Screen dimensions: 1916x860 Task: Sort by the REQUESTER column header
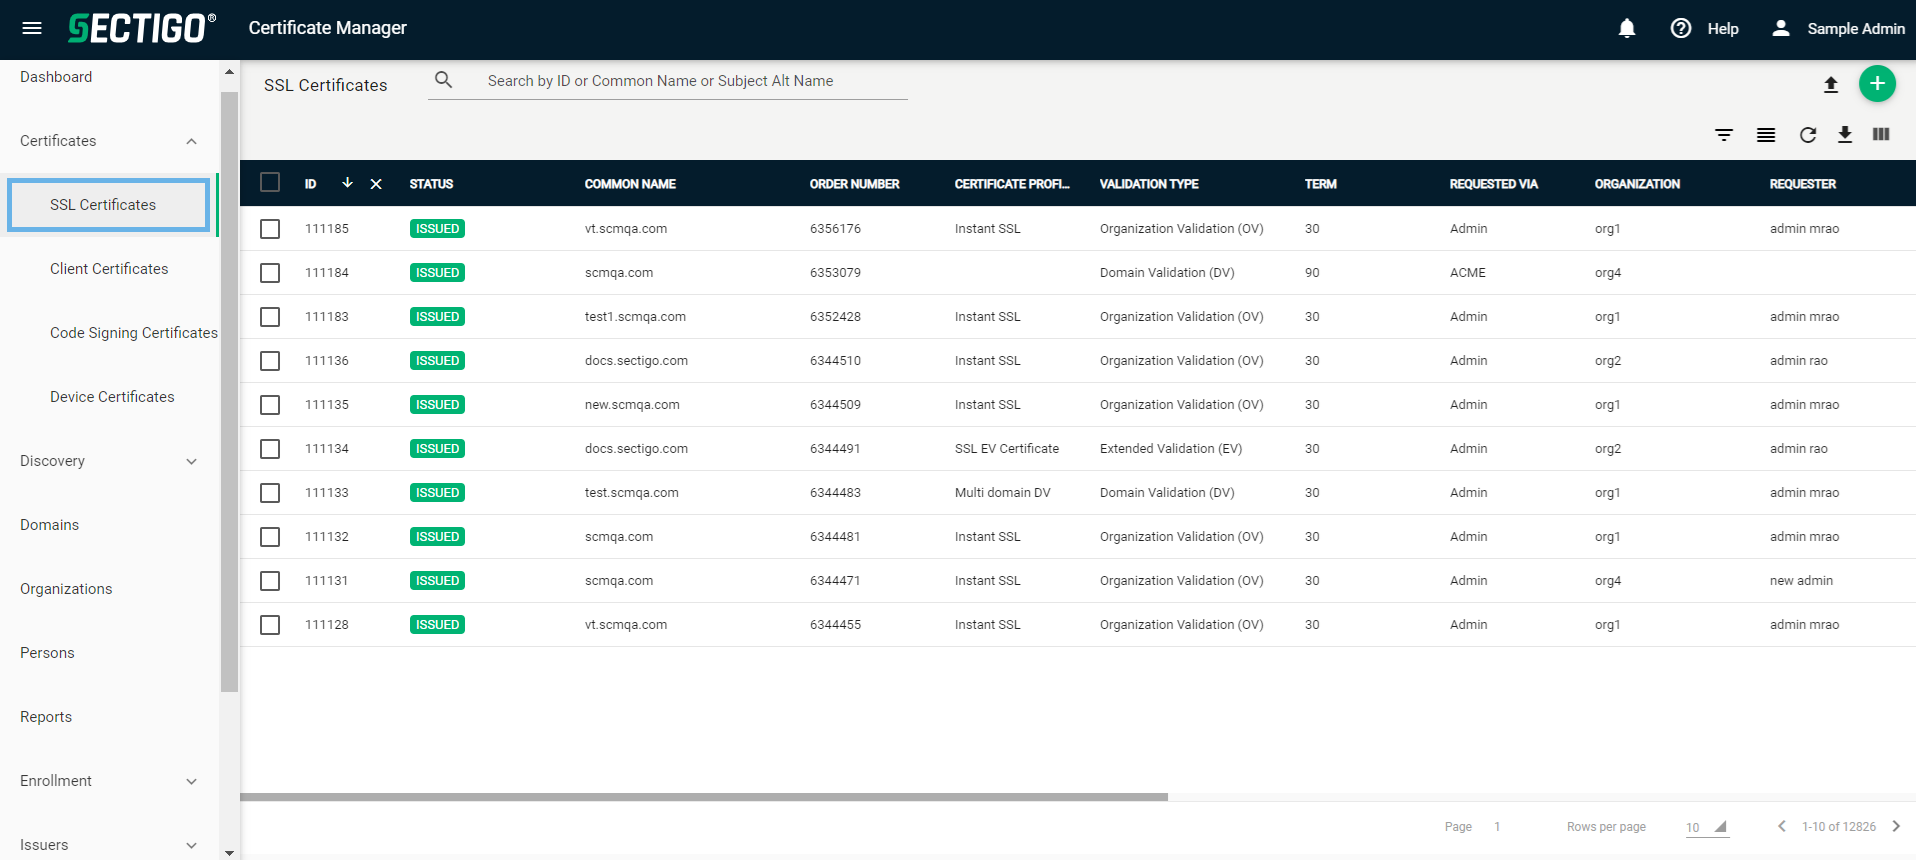coord(1802,184)
